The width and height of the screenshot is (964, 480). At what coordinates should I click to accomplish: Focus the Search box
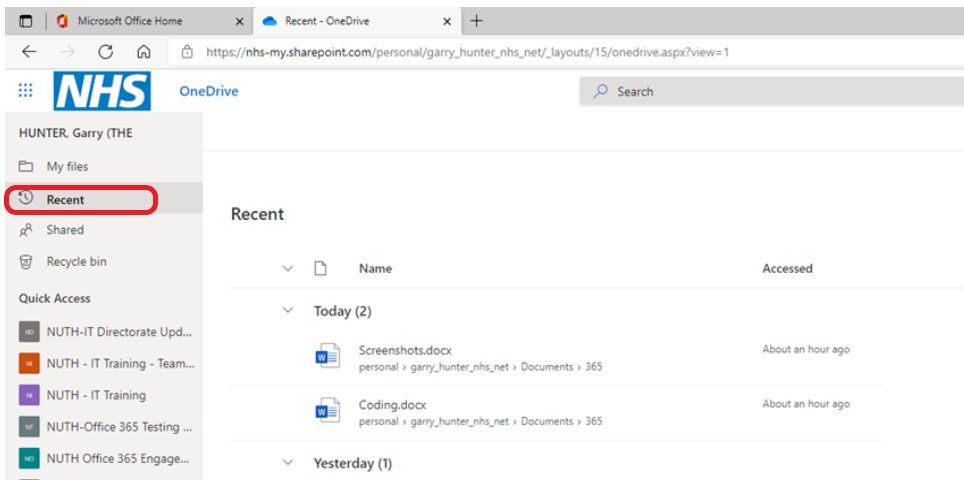click(x=772, y=92)
